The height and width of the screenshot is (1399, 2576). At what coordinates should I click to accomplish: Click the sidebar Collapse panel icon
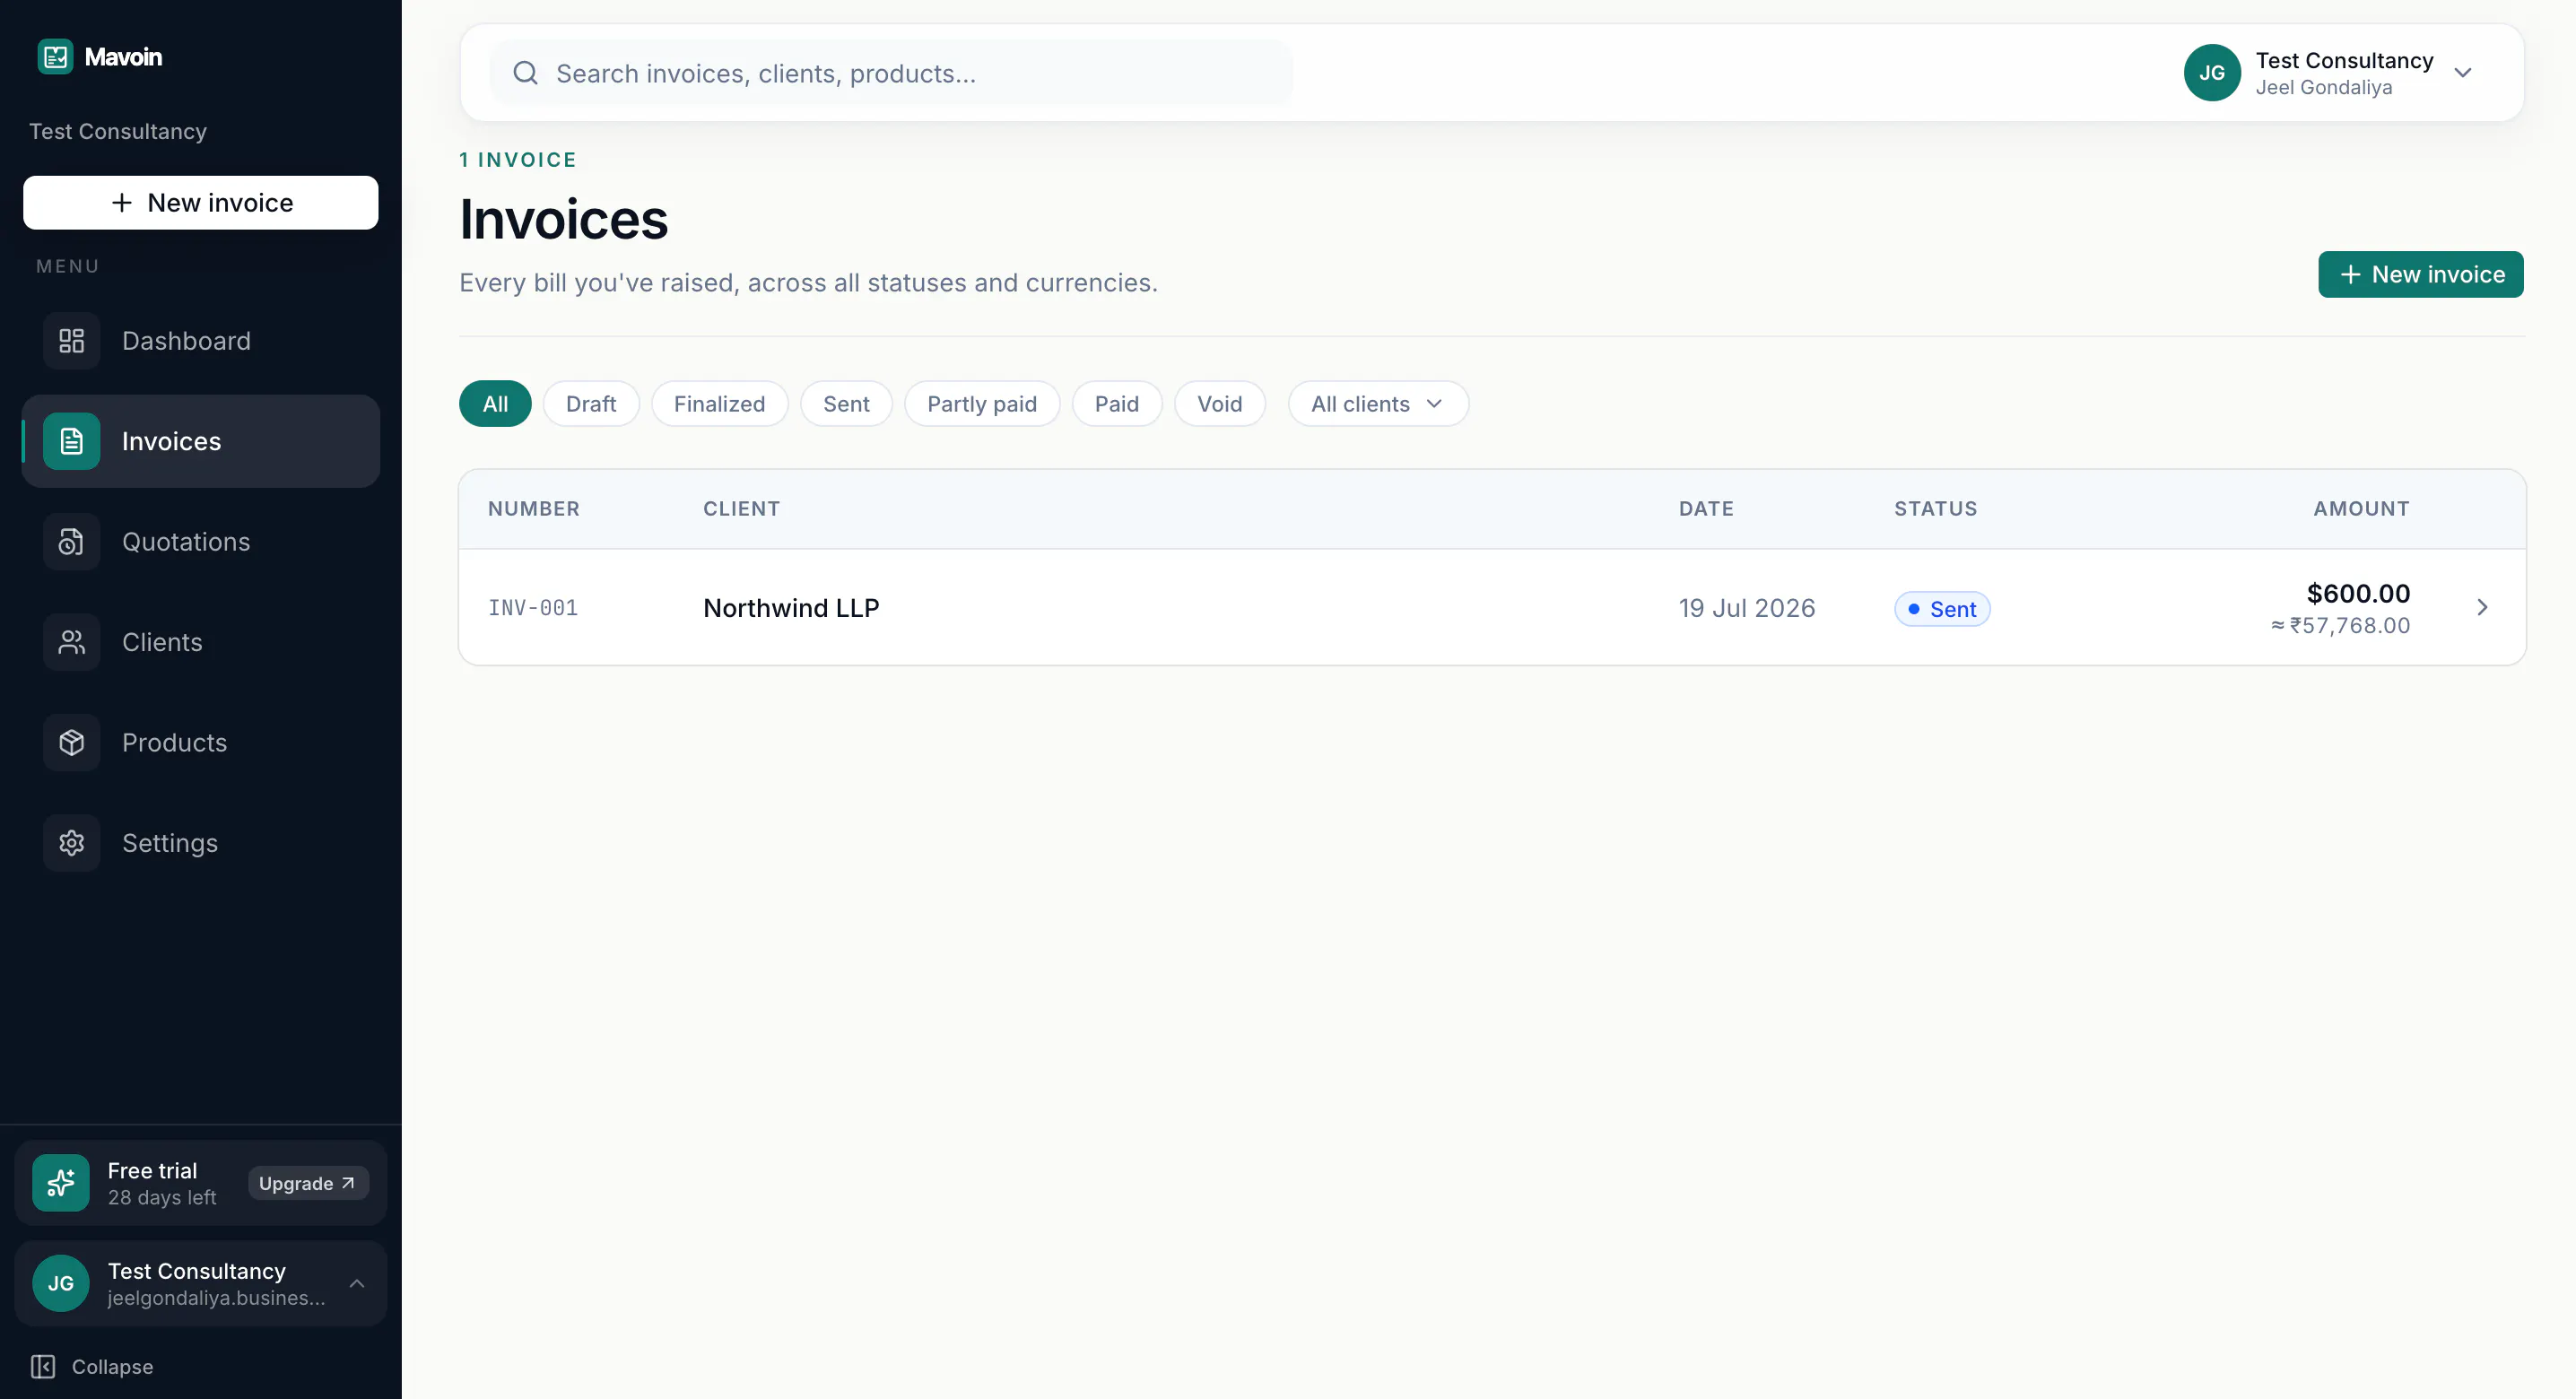[43, 1366]
